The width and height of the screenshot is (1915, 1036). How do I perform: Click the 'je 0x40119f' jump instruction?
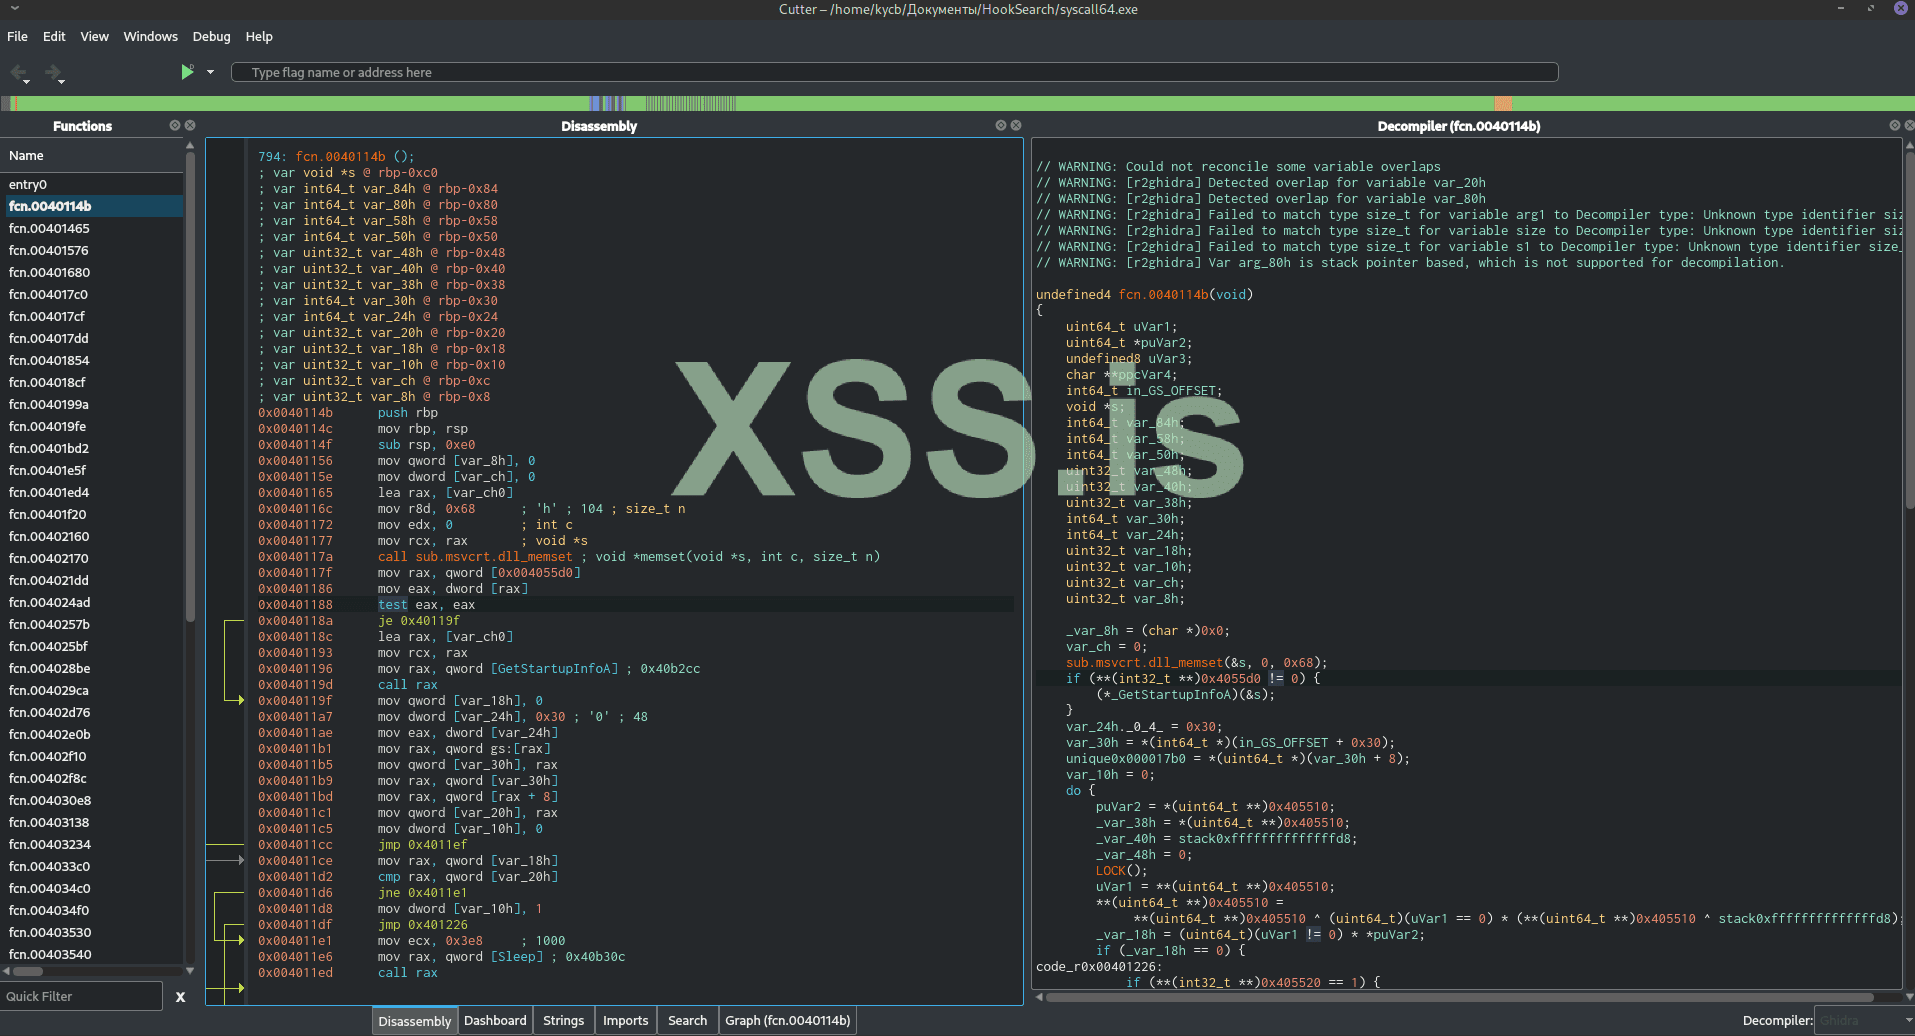418,621
